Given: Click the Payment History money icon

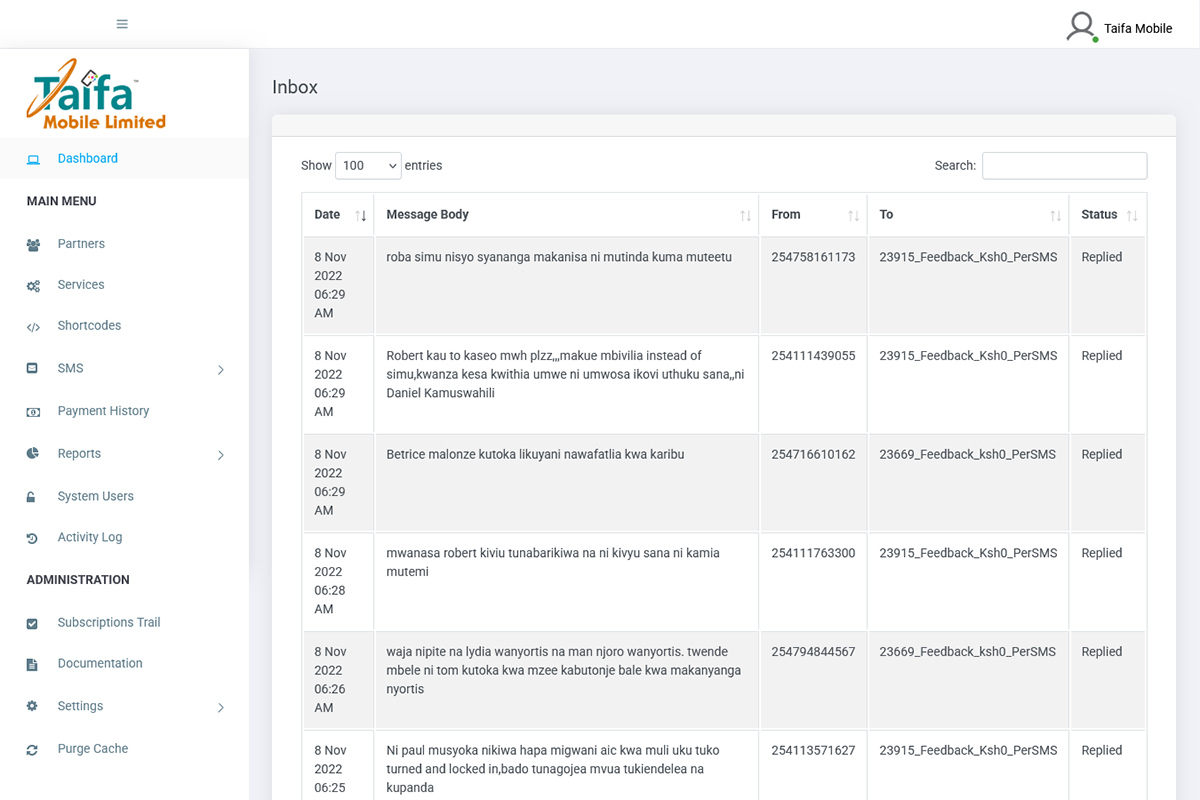Looking at the screenshot, I should pos(33,412).
